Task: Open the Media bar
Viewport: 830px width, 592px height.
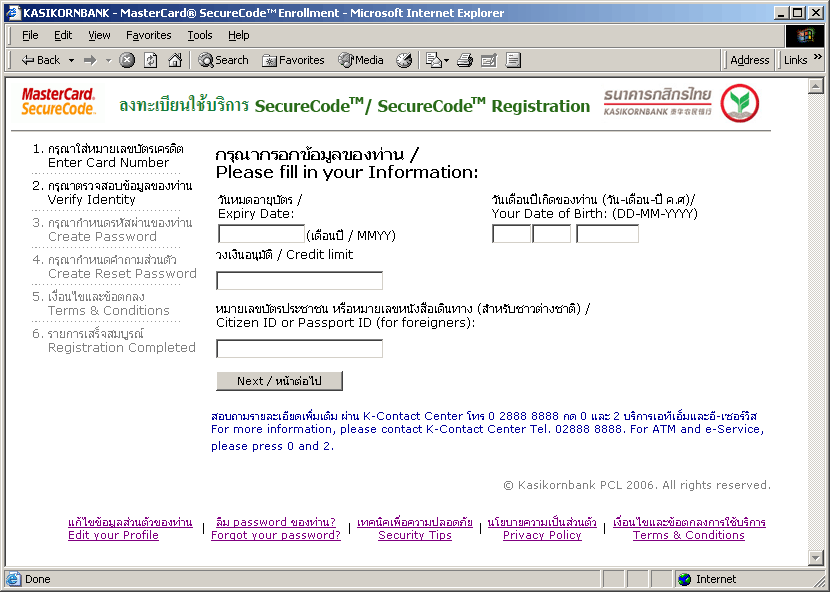Action: 361,60
